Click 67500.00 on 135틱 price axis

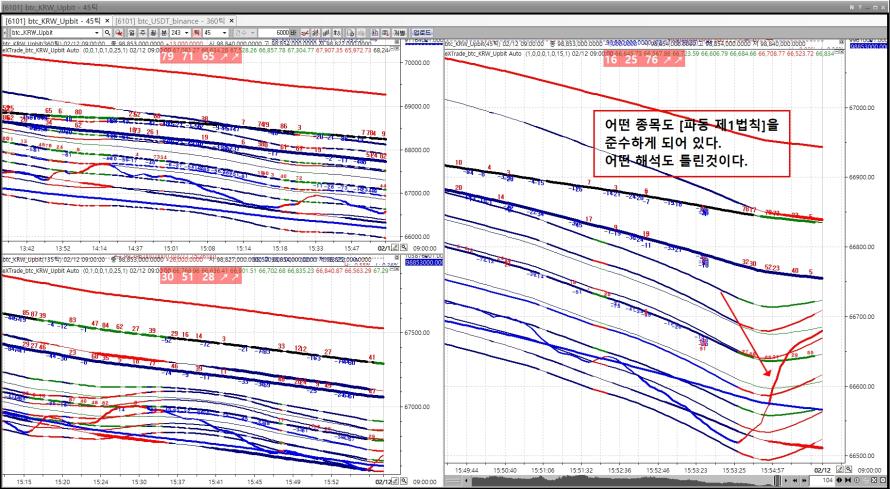point(417,333)
